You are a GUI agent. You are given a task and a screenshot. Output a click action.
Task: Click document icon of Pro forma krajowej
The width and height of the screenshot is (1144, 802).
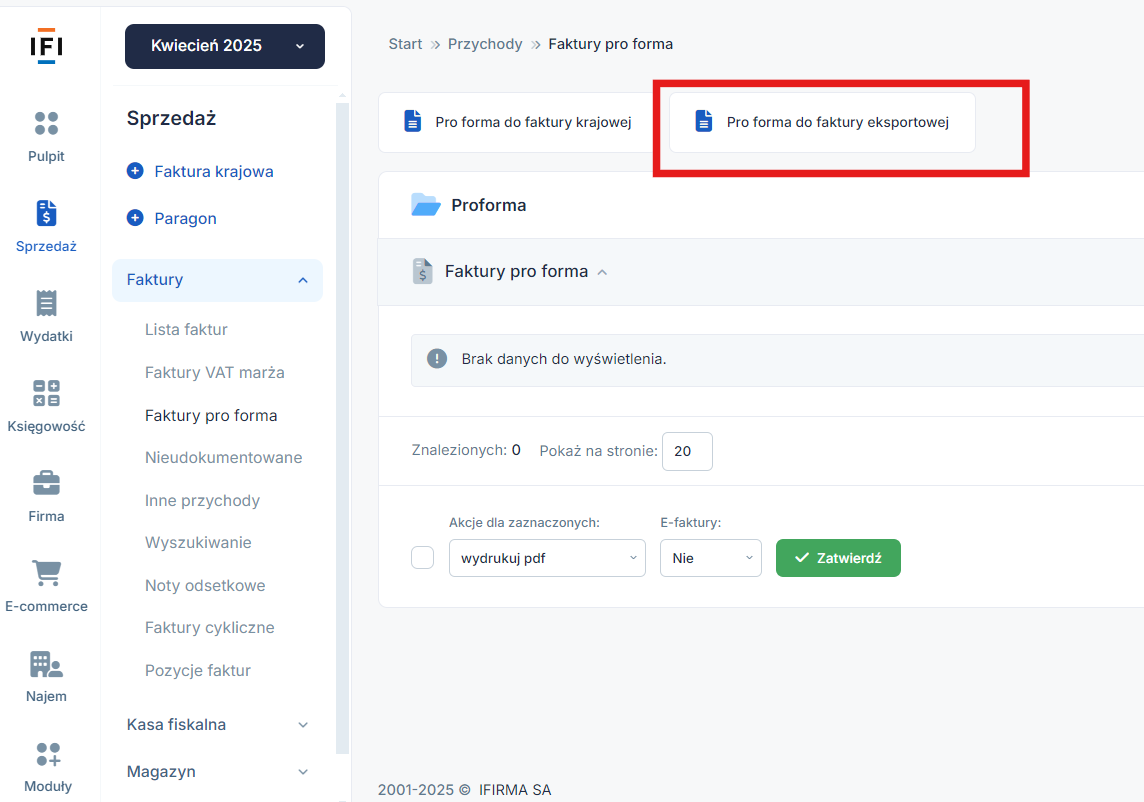[x=412, y=121]
